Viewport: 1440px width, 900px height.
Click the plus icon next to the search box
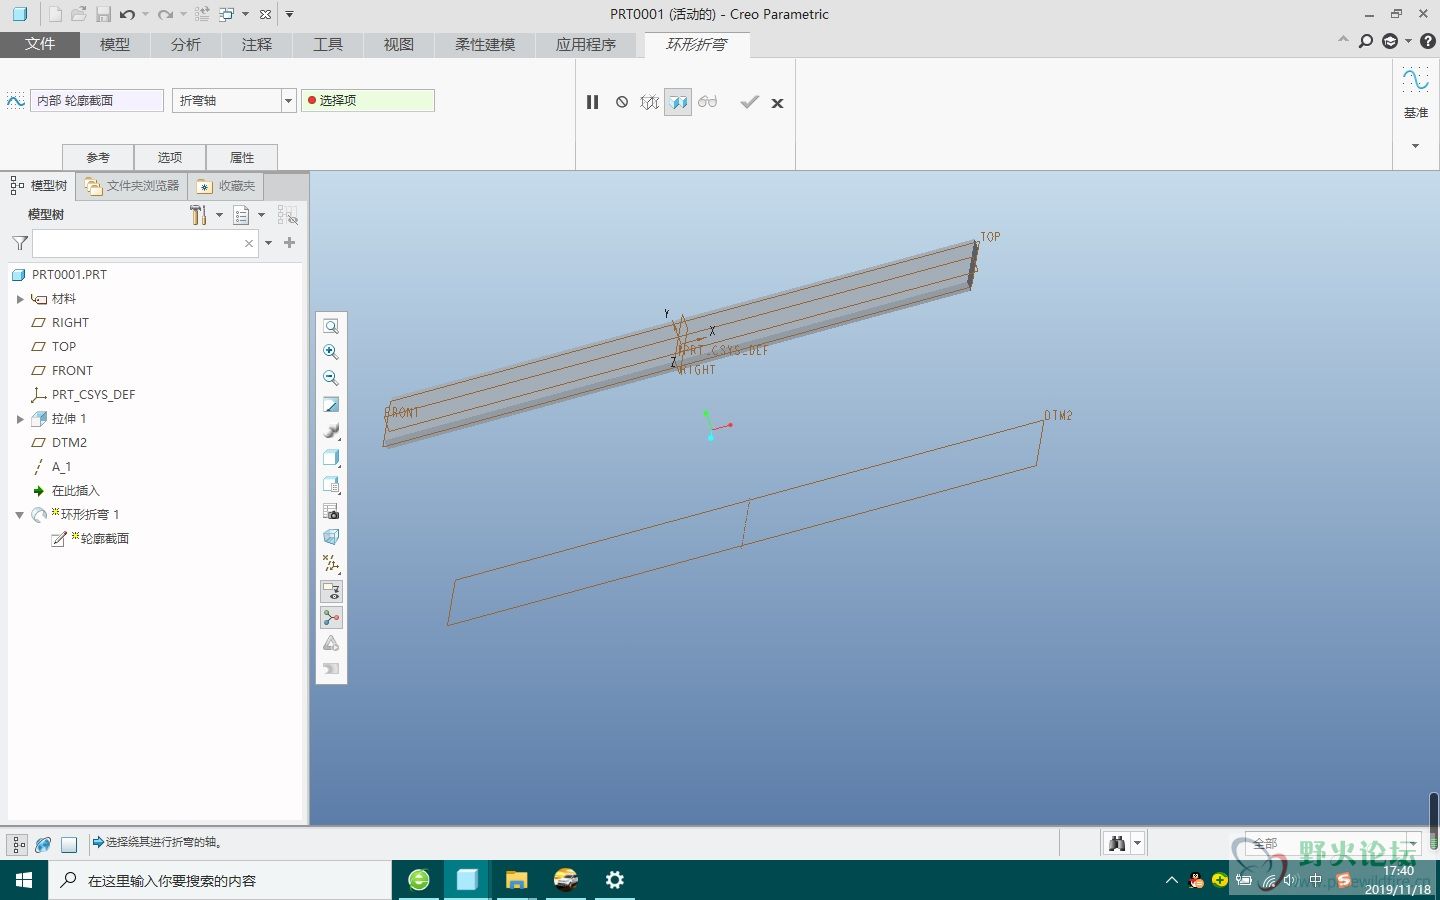[290, 243]
